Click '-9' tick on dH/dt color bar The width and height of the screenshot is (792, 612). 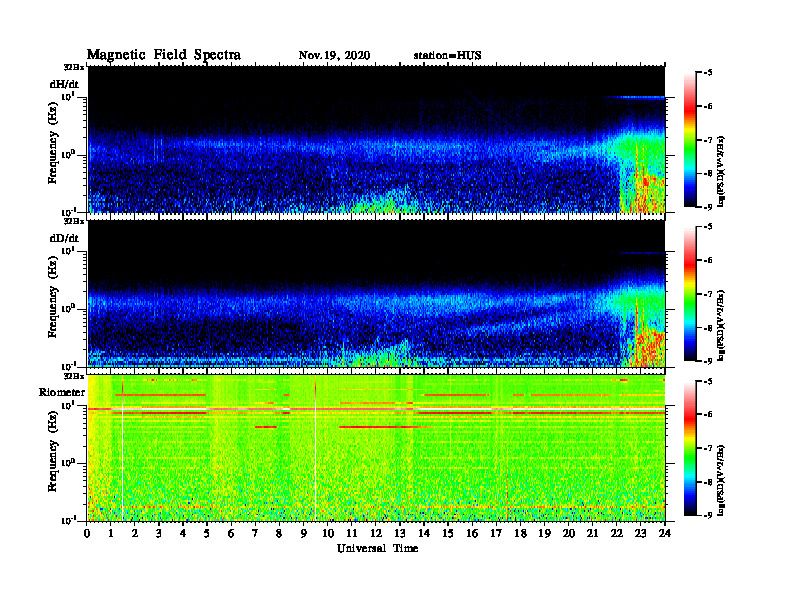[x=708, y=207]
